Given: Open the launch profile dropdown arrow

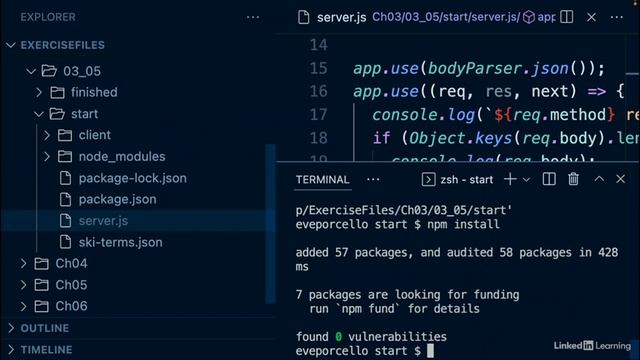Looking at the screenshot, I should pos(527,180).
